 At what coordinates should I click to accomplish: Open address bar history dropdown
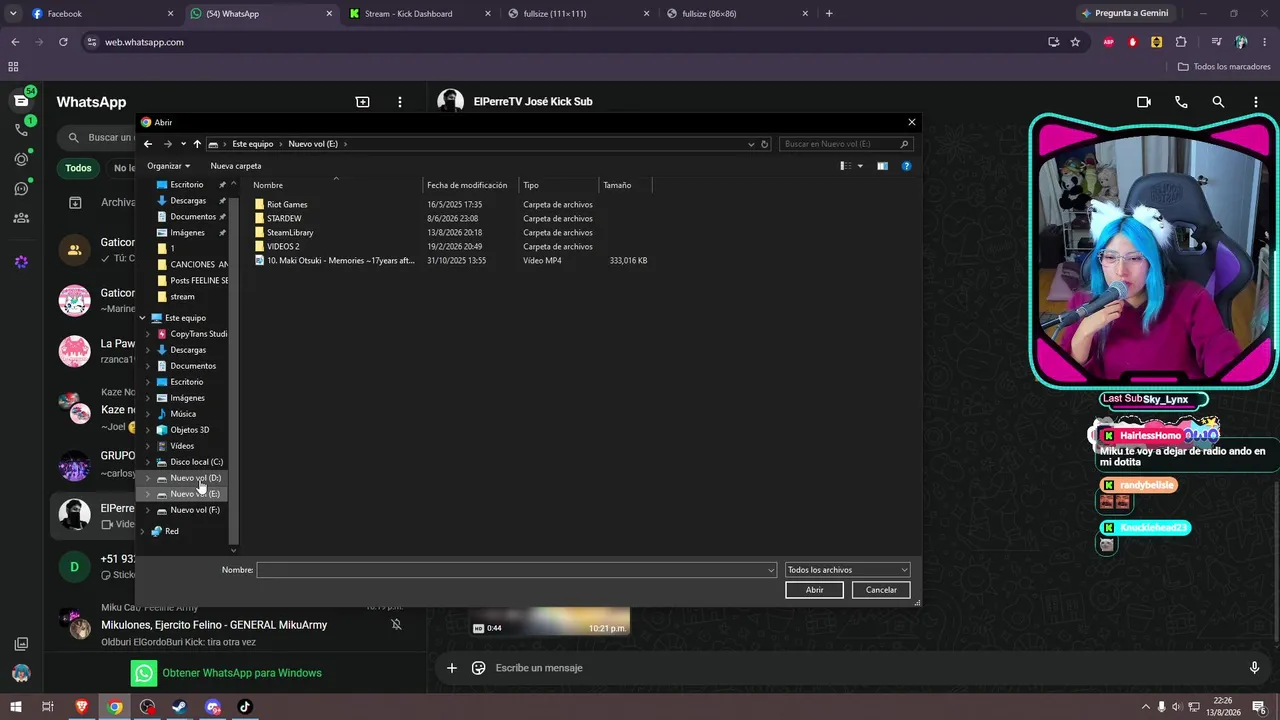[751, 144]
